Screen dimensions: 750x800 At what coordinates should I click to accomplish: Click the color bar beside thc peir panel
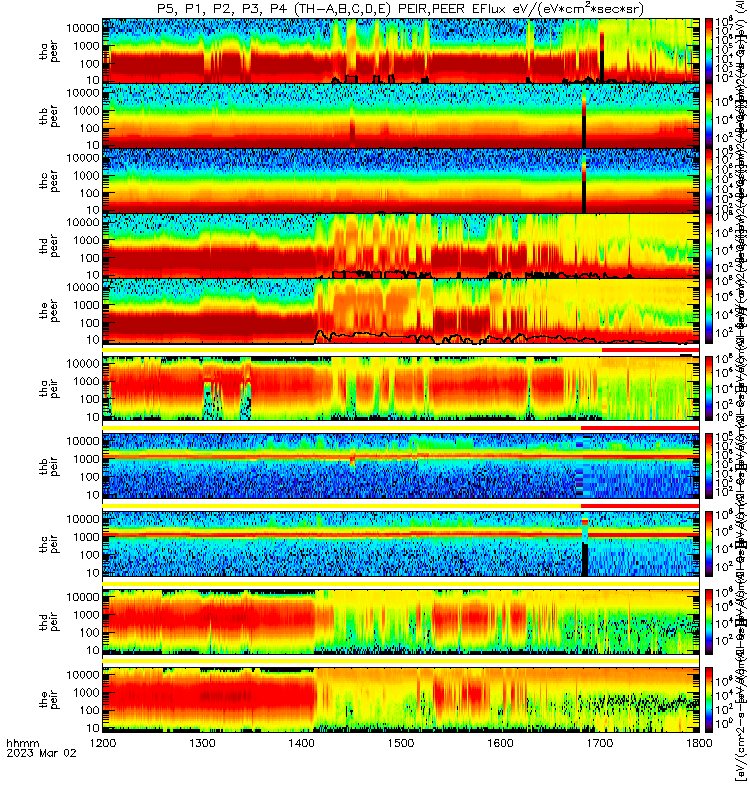tap(709, 544)
